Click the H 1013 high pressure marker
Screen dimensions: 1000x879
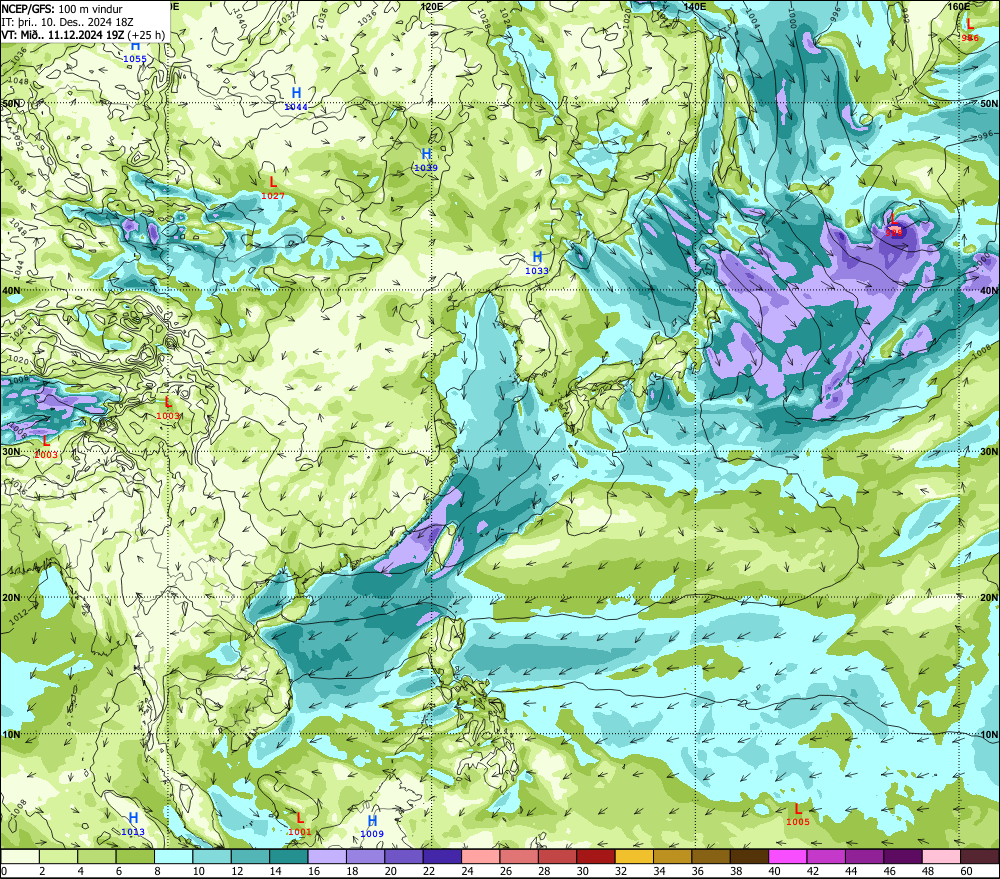point(133,824)
